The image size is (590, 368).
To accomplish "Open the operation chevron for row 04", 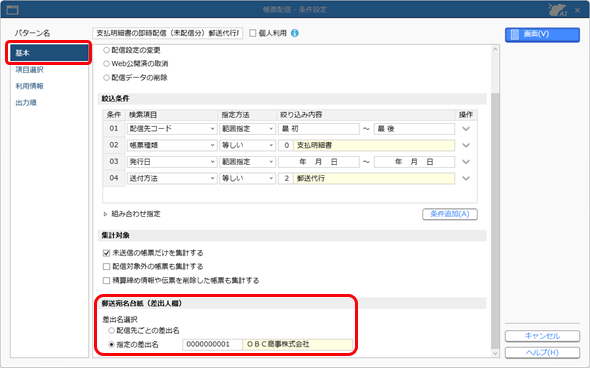I will pos(466,178).
